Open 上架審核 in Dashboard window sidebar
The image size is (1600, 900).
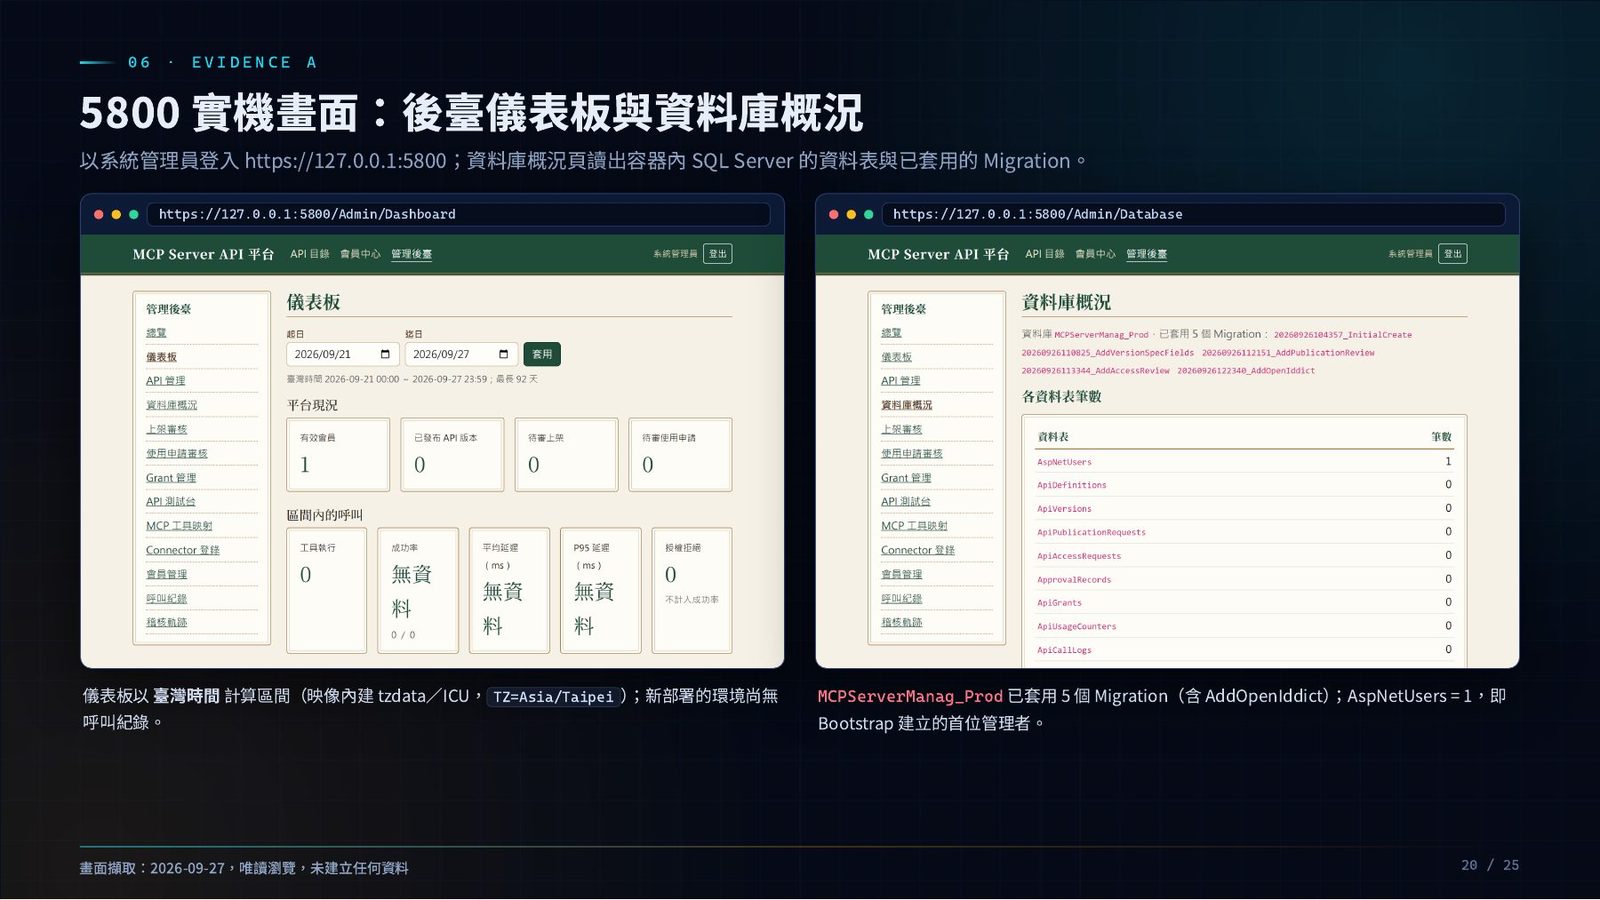166,429
